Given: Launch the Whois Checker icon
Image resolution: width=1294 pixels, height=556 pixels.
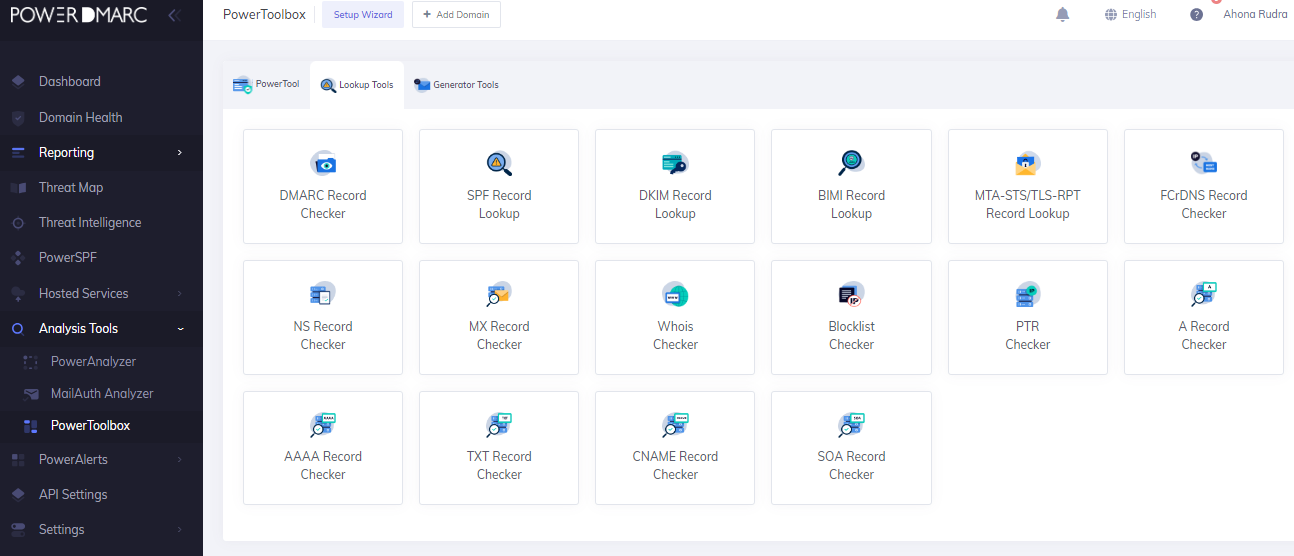Looking at the screenshot, I should coord(675,294).
